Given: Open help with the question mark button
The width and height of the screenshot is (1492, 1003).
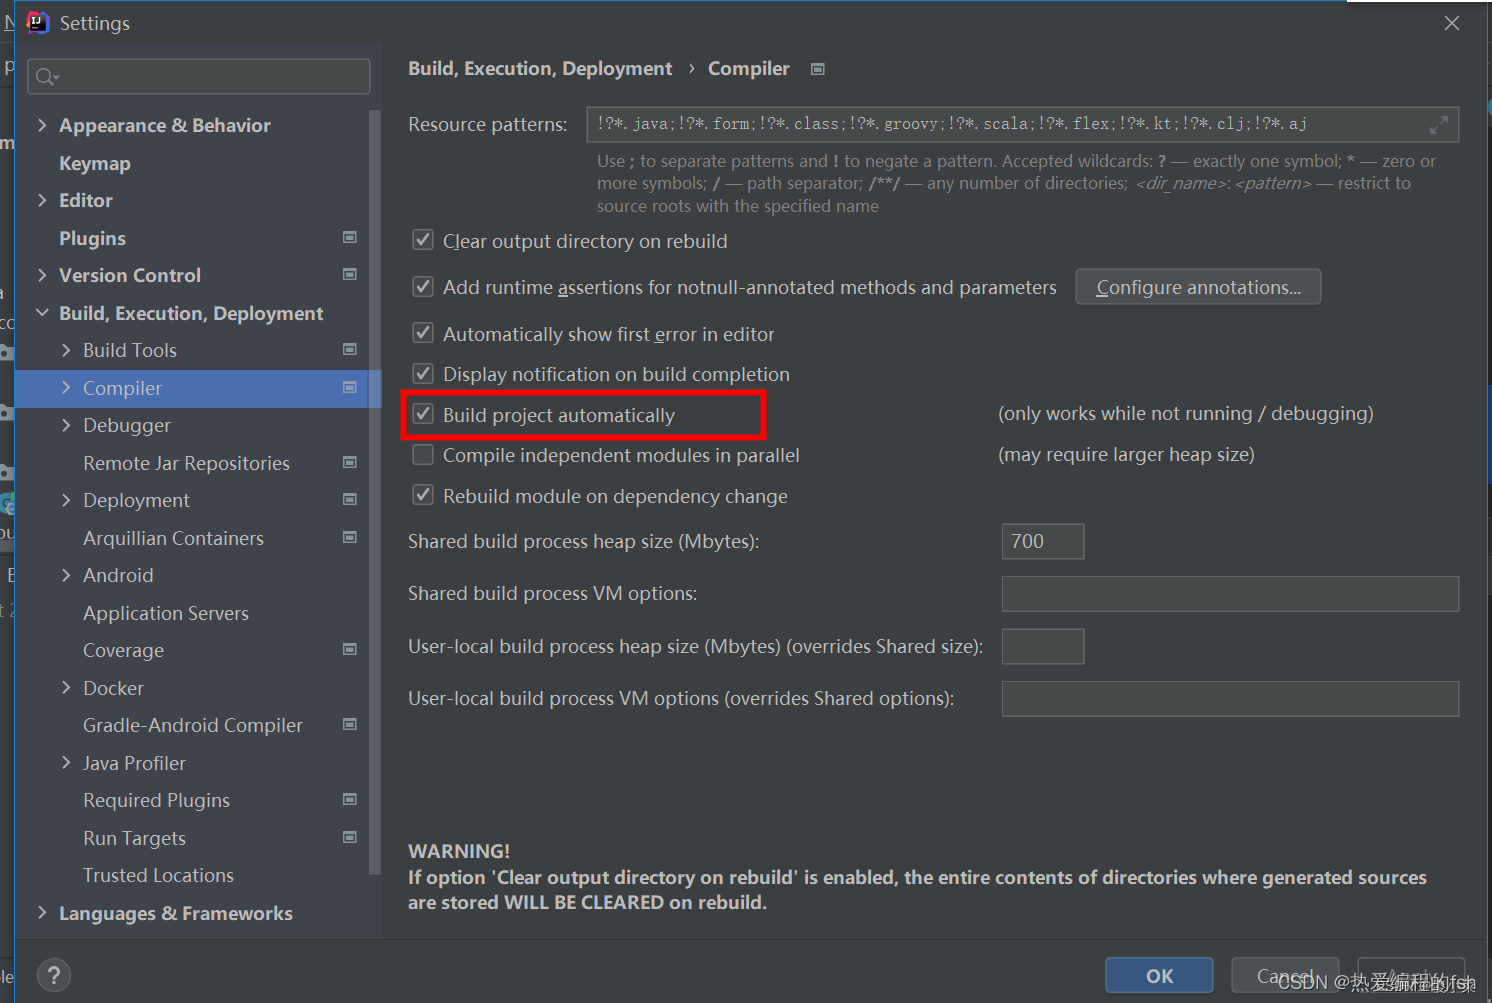Looking at the screenshot, I should pyautogui.click(x=54, y=975).
